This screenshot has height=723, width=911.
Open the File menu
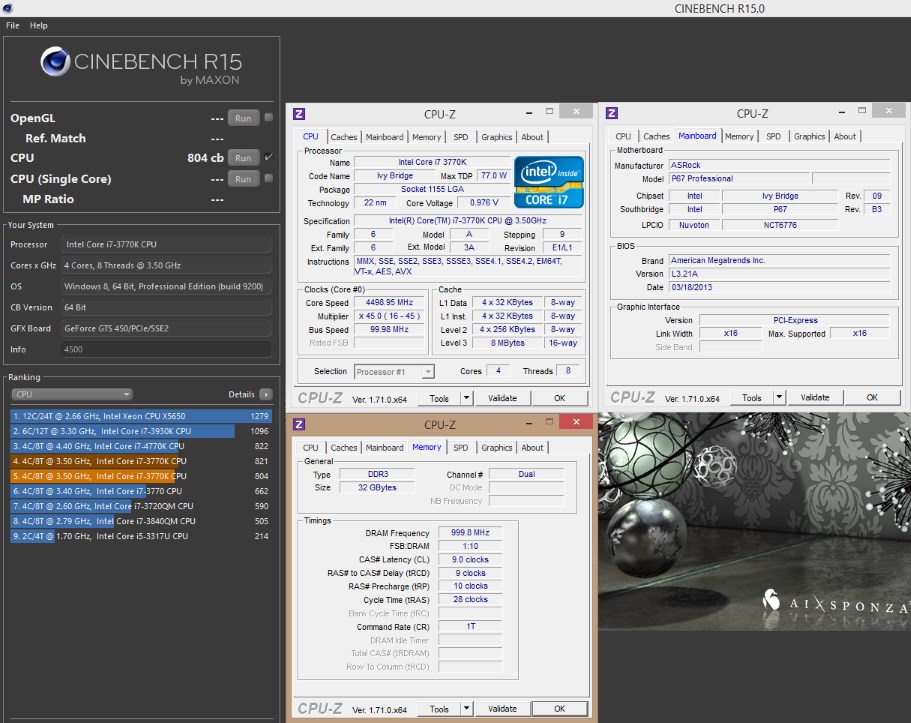[x=13, y=26]
